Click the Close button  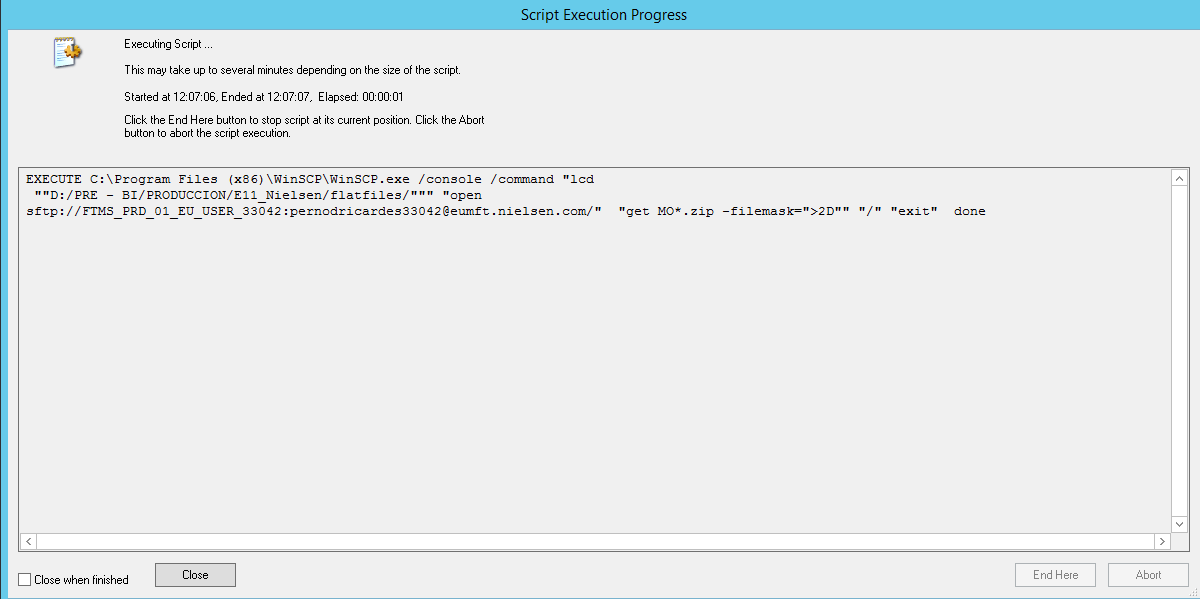coord(195,575)
